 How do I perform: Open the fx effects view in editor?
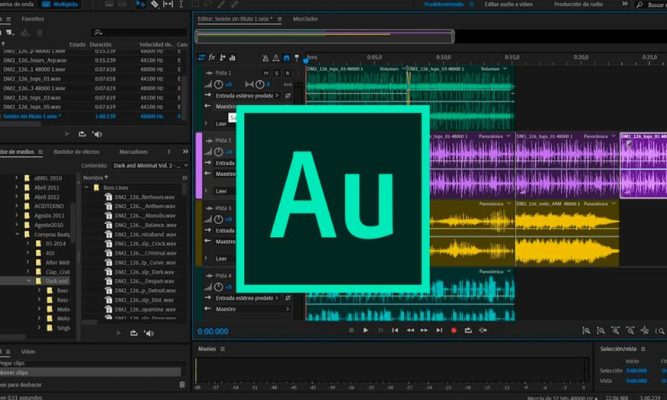point(213,57)
